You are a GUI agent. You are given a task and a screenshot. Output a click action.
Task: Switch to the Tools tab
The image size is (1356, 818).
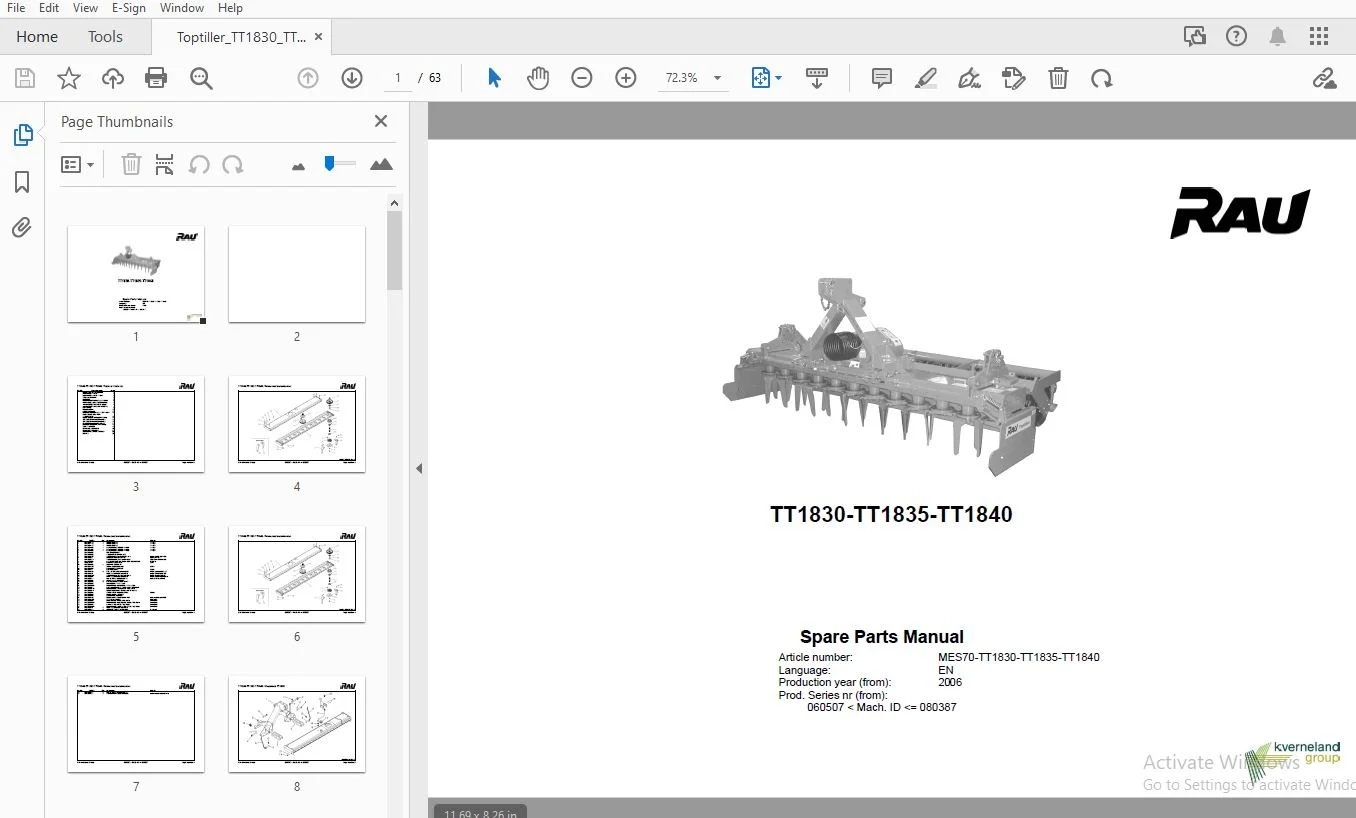coord(105,37)
